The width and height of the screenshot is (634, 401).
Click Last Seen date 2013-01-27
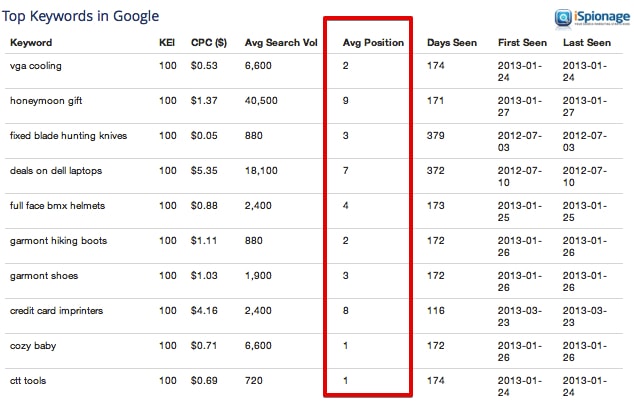click(585, 106)
